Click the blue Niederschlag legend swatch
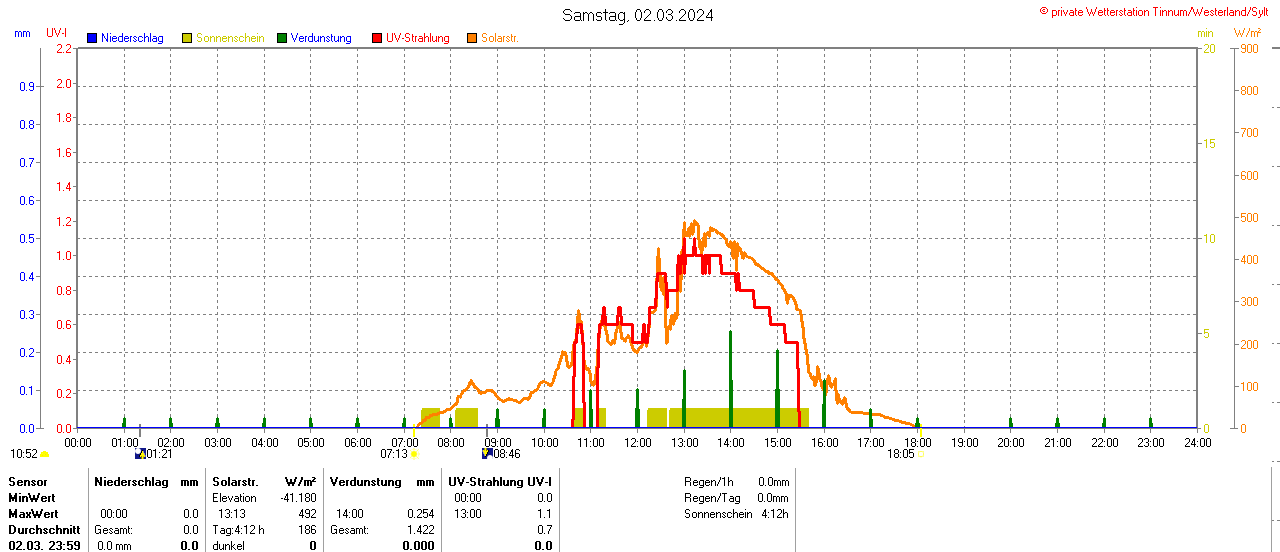This screenshot has height=552, width=1280. coord(92,38)
